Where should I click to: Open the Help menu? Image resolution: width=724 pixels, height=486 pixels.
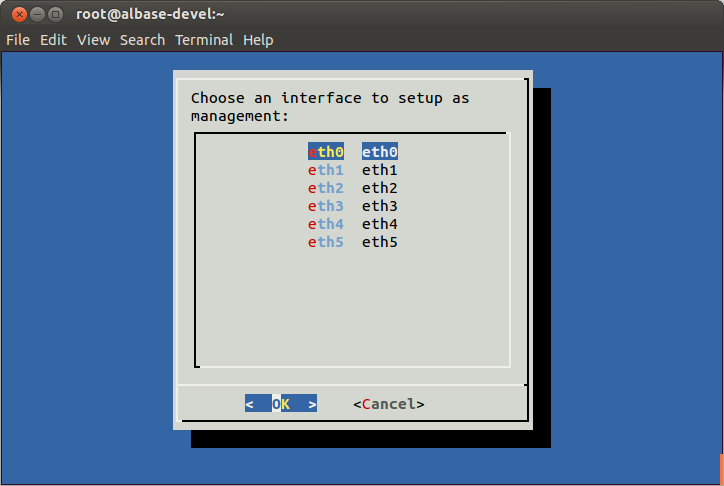[258, 40]
